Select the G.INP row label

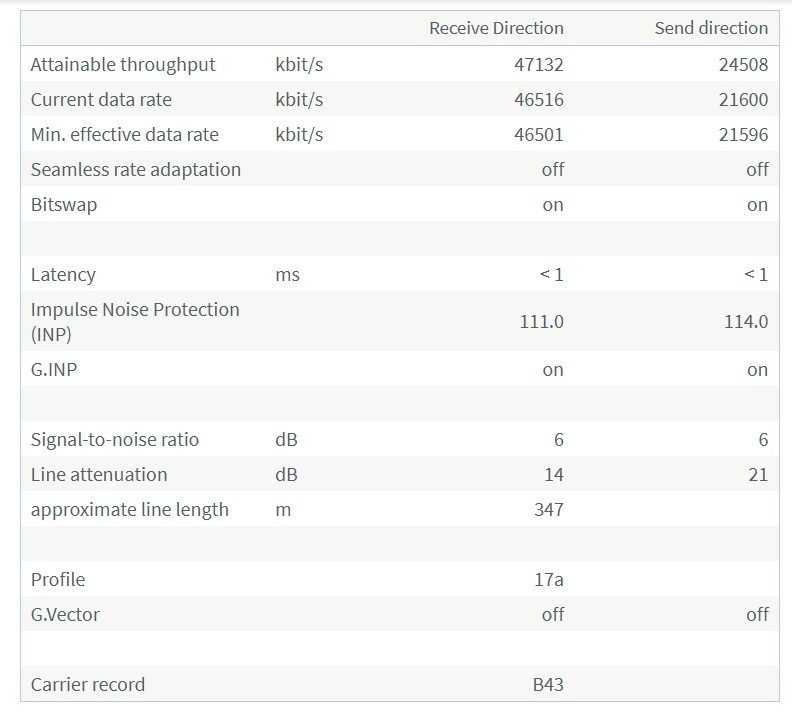[x=54, y=370]
